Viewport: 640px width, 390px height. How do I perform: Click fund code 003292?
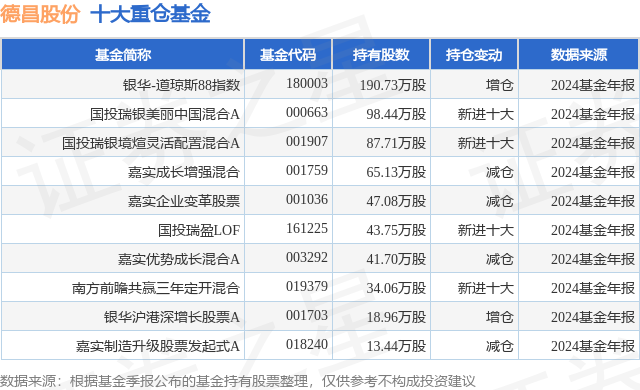click(307, 257)
